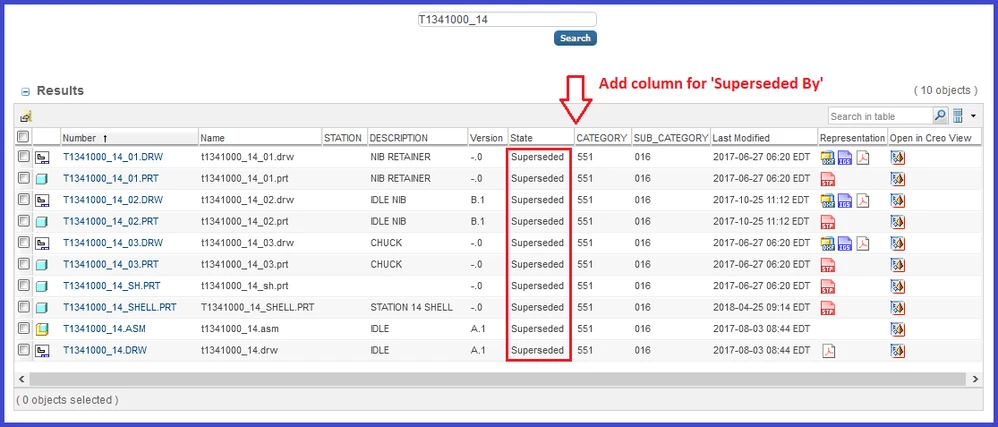Open T1341000_14_01.PRT in Creo View
This screenshot has height=427, width=998.
[897, 179]
